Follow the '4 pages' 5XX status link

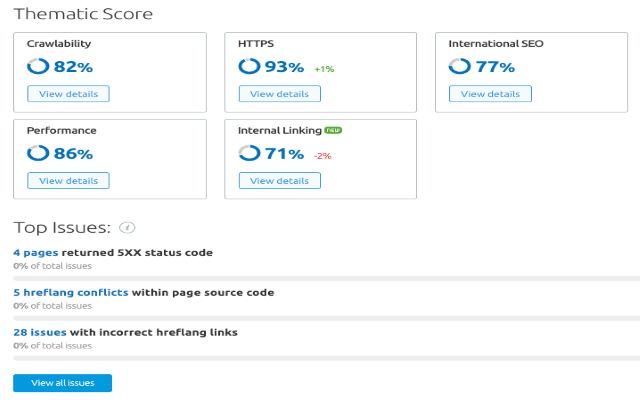tap(35, 253)
